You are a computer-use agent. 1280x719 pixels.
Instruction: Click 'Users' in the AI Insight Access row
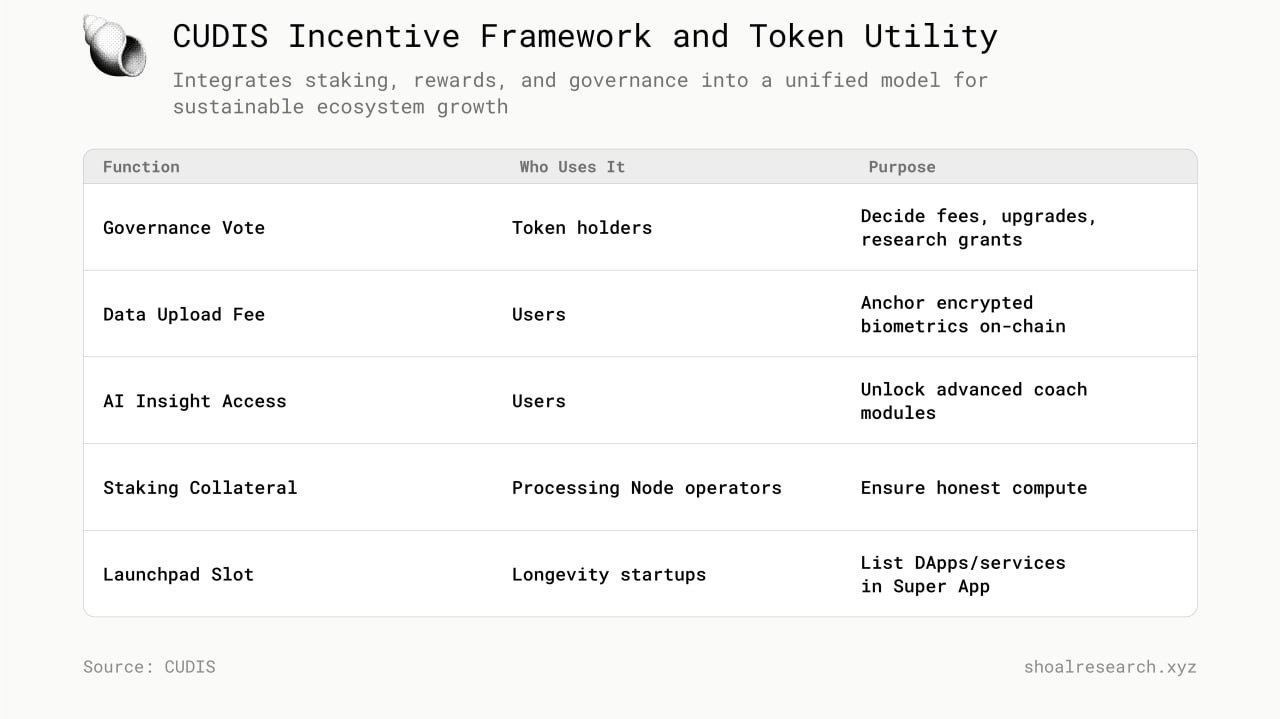click(539, 401)
